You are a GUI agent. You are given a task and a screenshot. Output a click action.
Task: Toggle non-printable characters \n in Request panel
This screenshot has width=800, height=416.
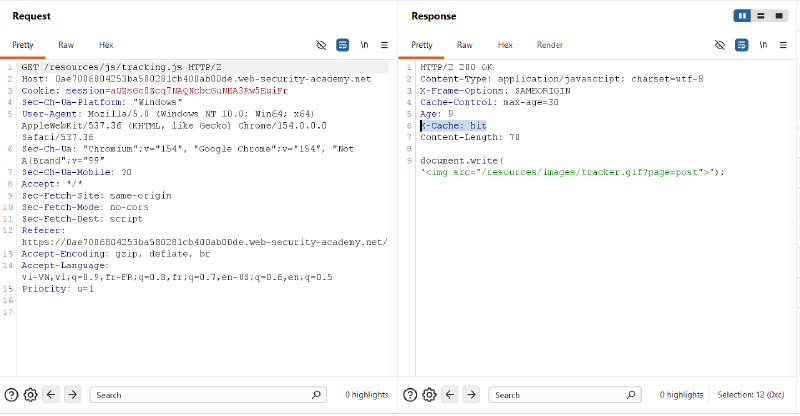pyautogui.click(x=364, y=45)
